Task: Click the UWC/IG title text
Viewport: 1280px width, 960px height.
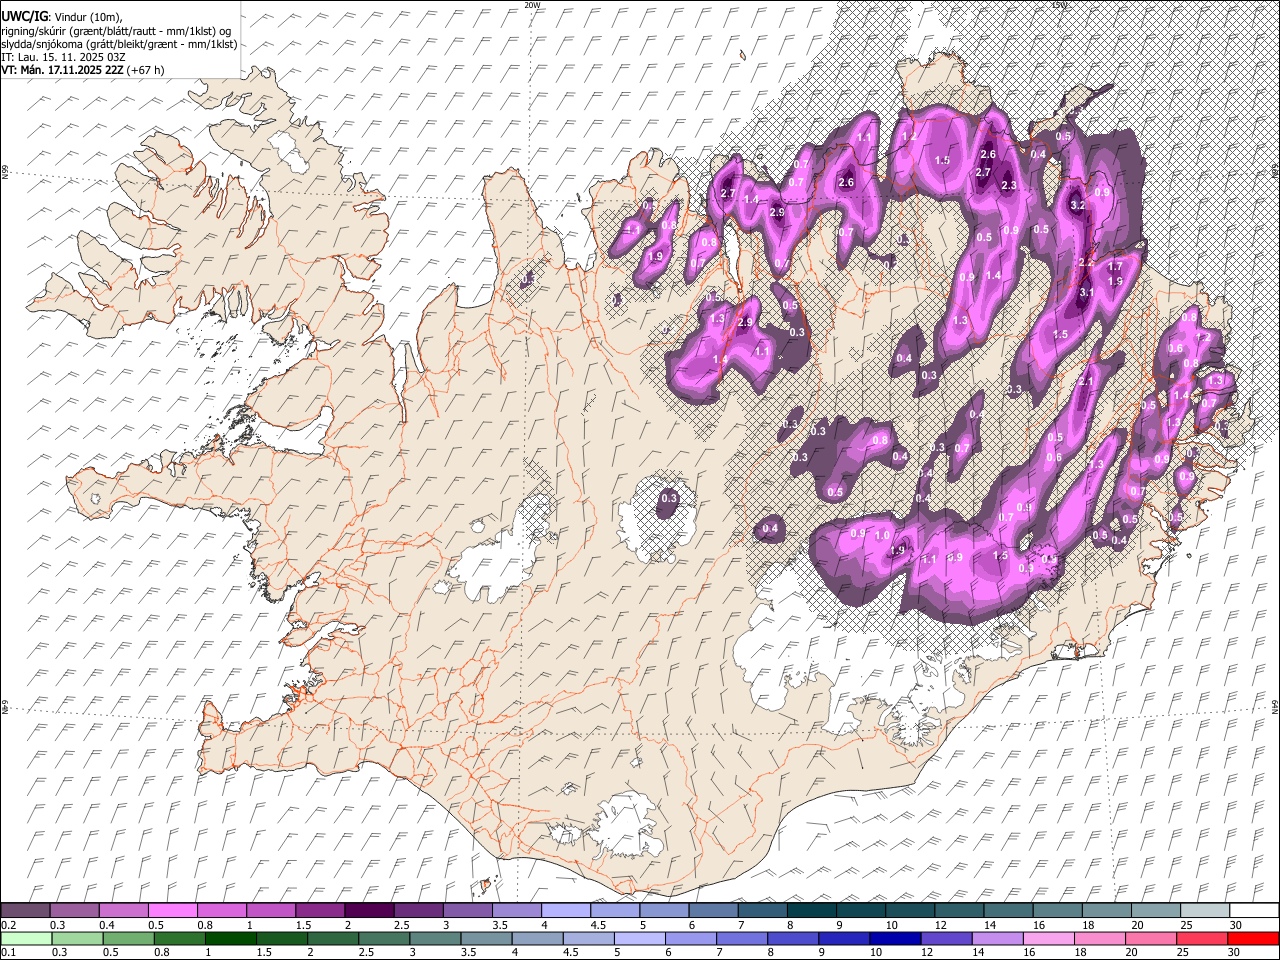Action: pyautogui.click(x=23, y=16)
